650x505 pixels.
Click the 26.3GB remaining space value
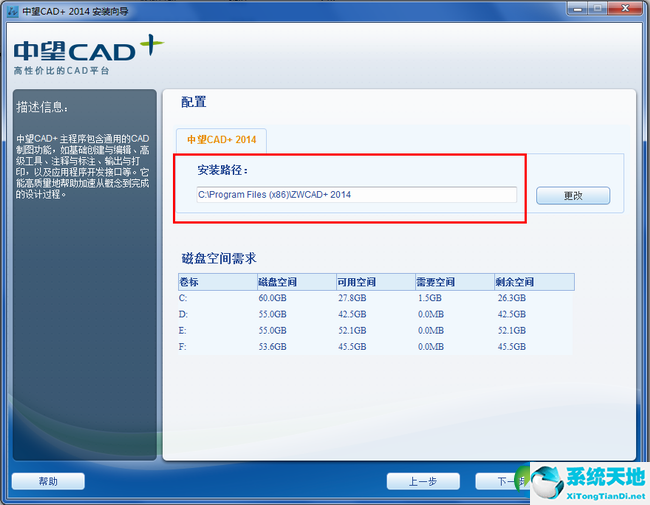point(512,298)
